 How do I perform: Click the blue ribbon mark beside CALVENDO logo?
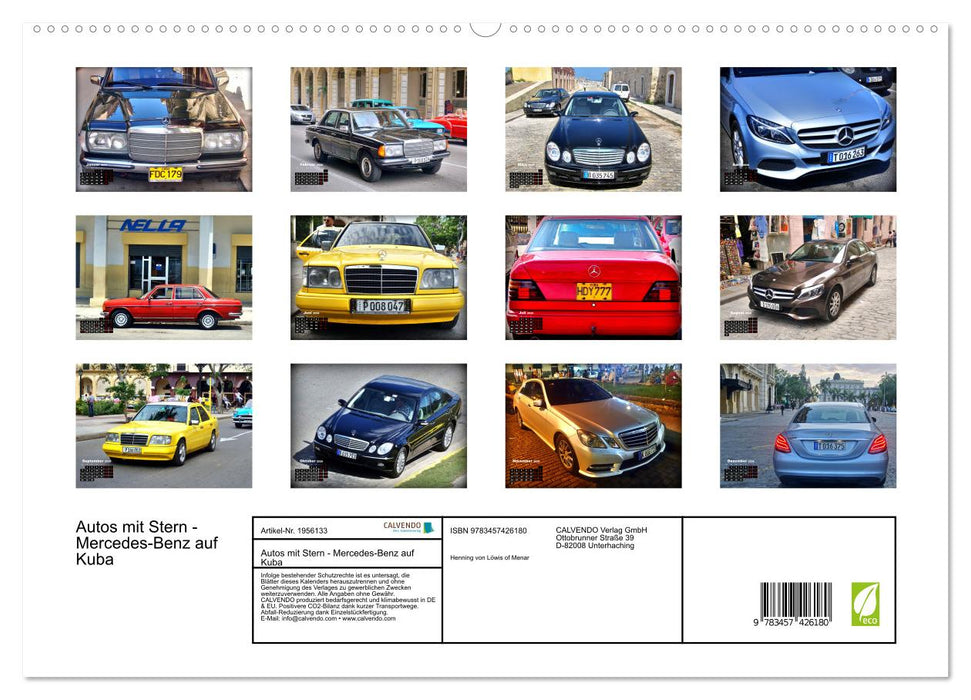(430, 526)
